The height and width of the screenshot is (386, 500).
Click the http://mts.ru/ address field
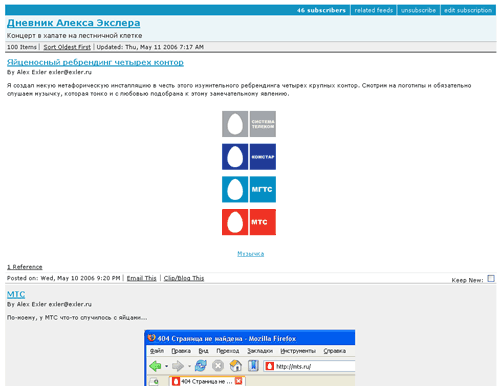pyautogui.click(x=309, y=366)
